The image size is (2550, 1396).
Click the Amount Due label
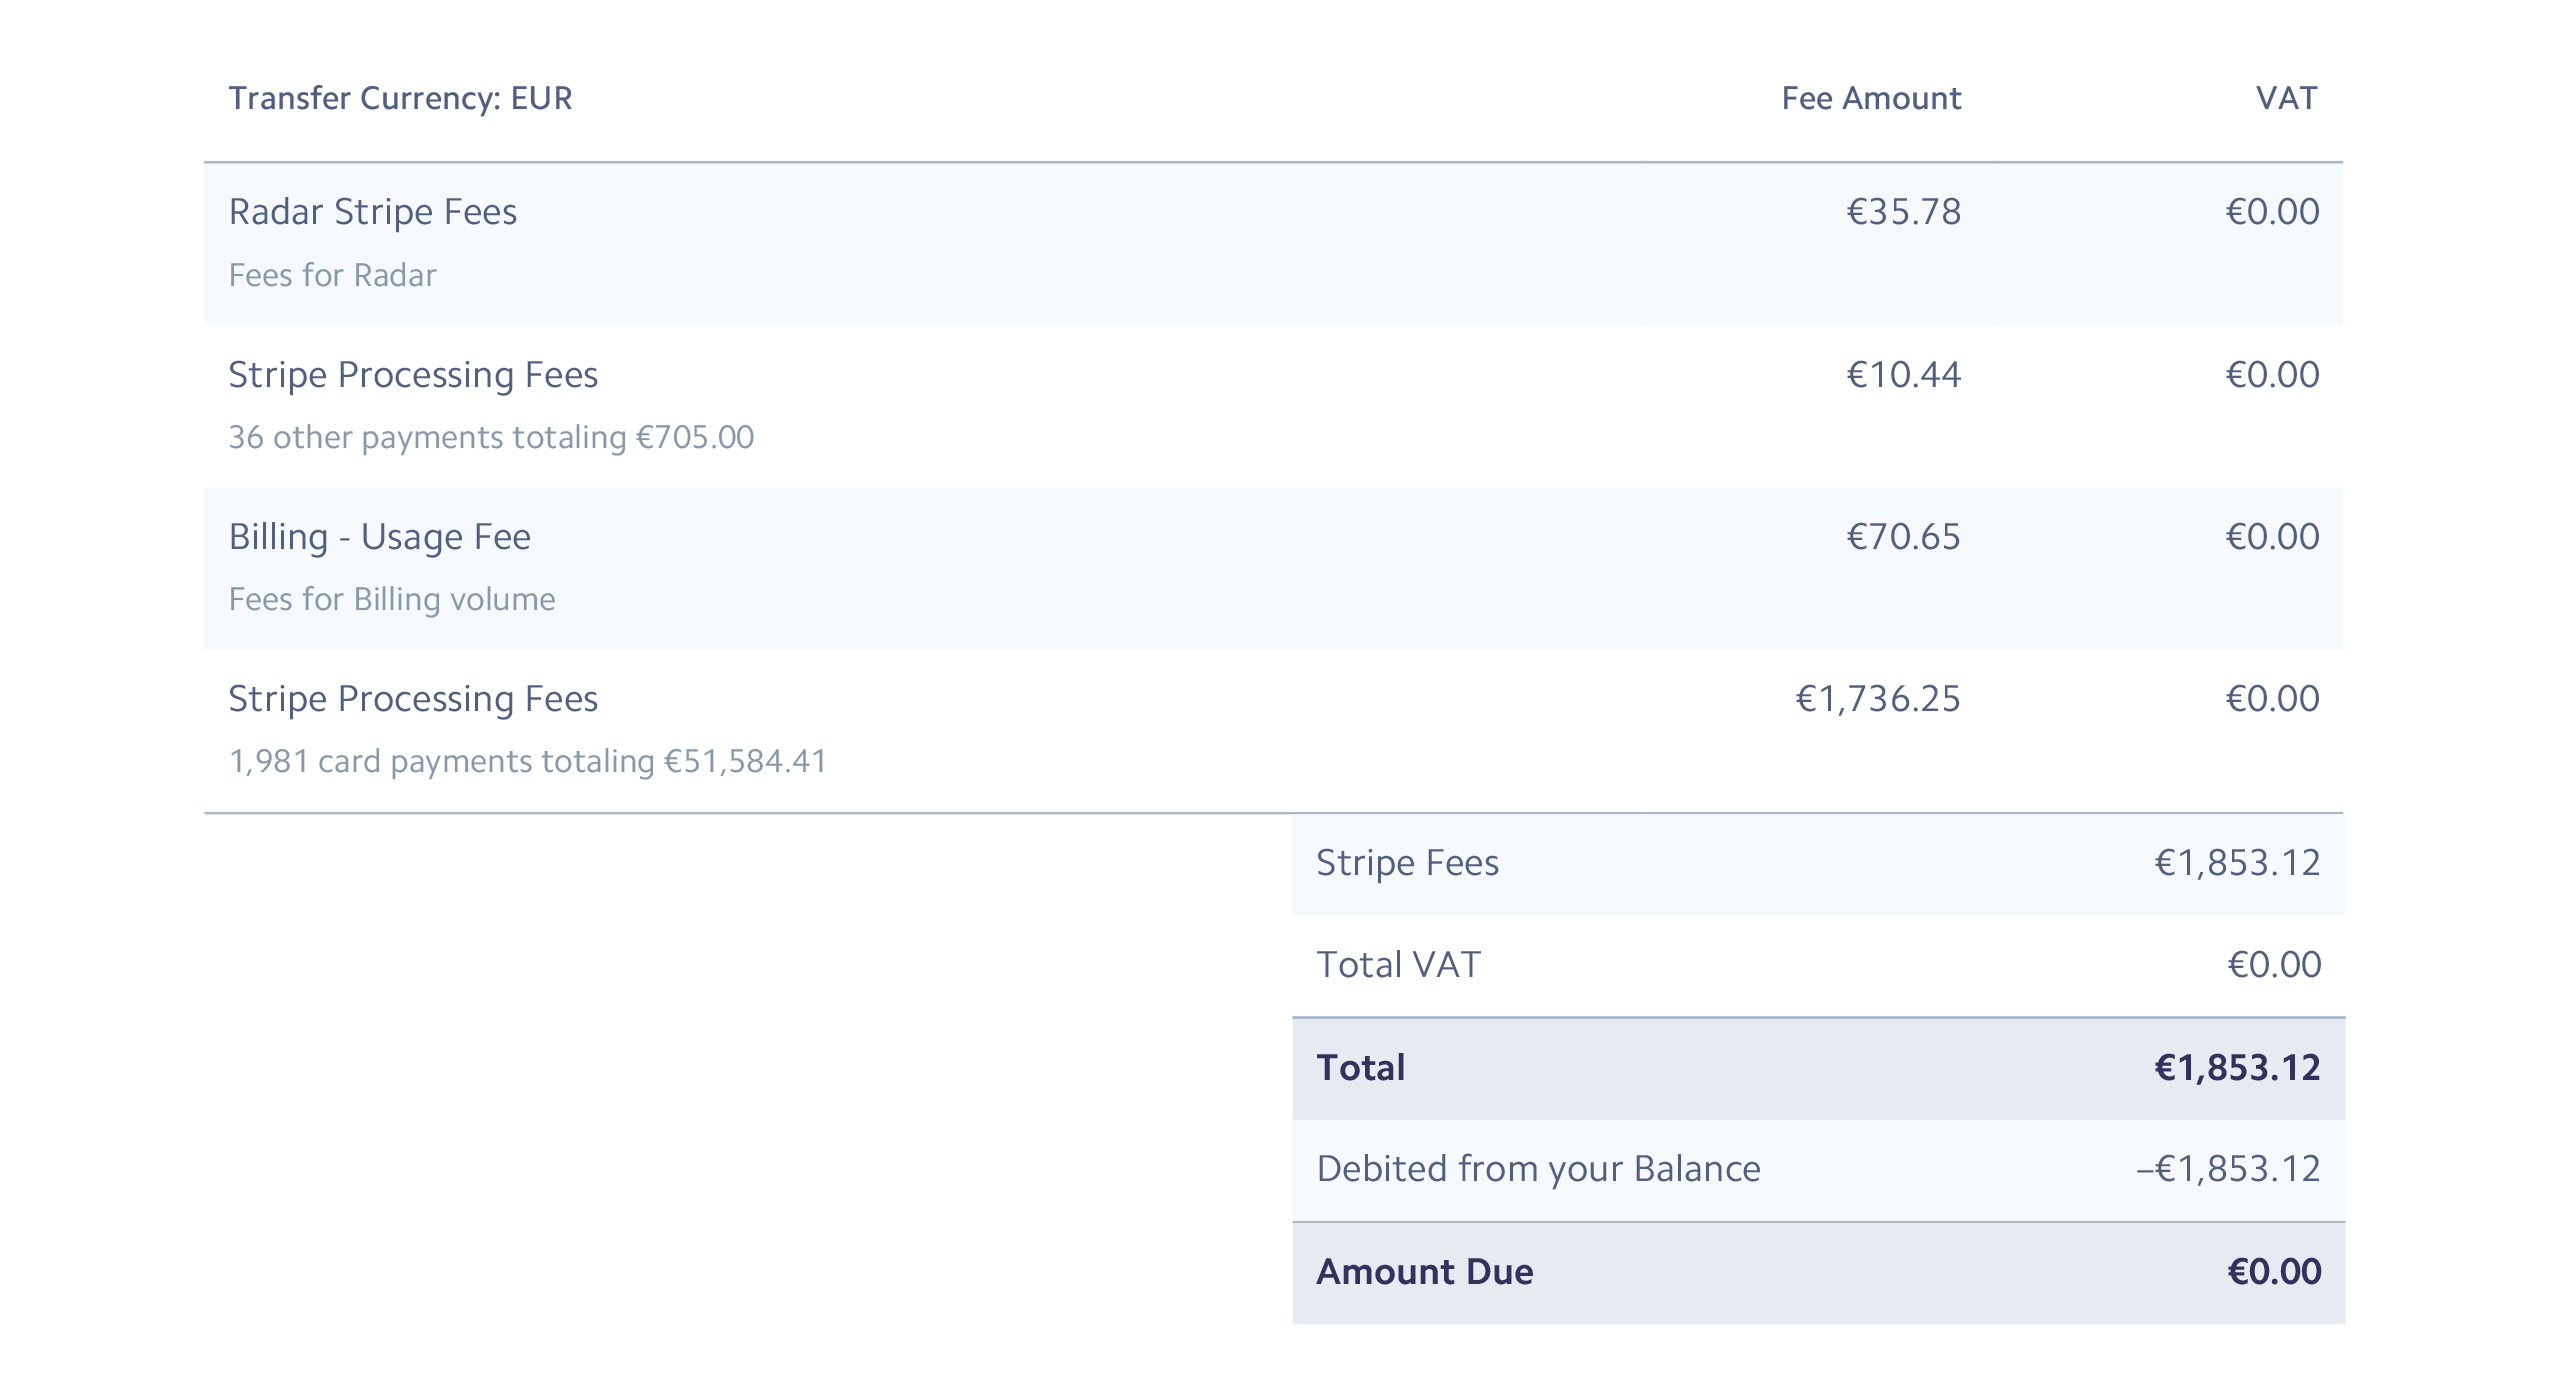point(1424,1272)
